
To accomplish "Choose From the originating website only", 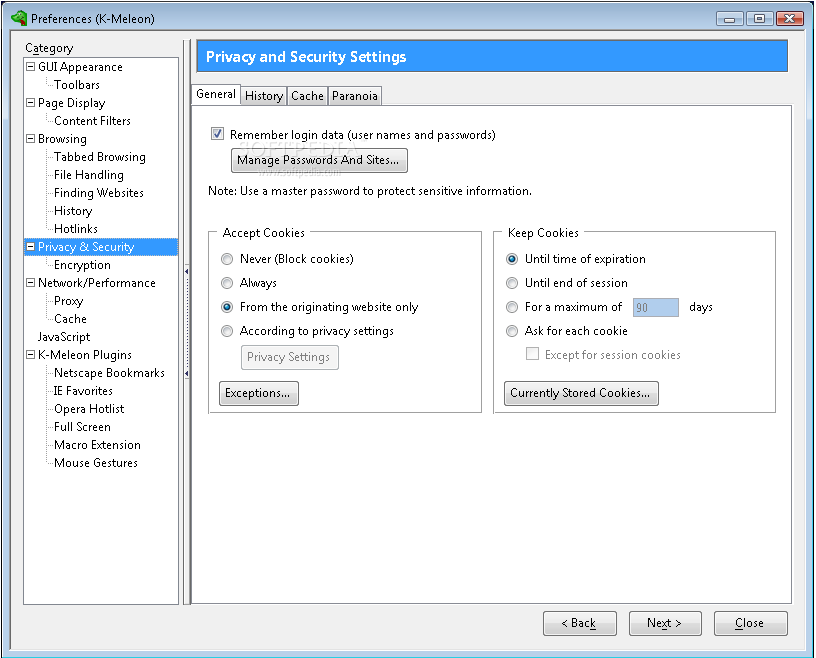I will (x=227, y=307).
